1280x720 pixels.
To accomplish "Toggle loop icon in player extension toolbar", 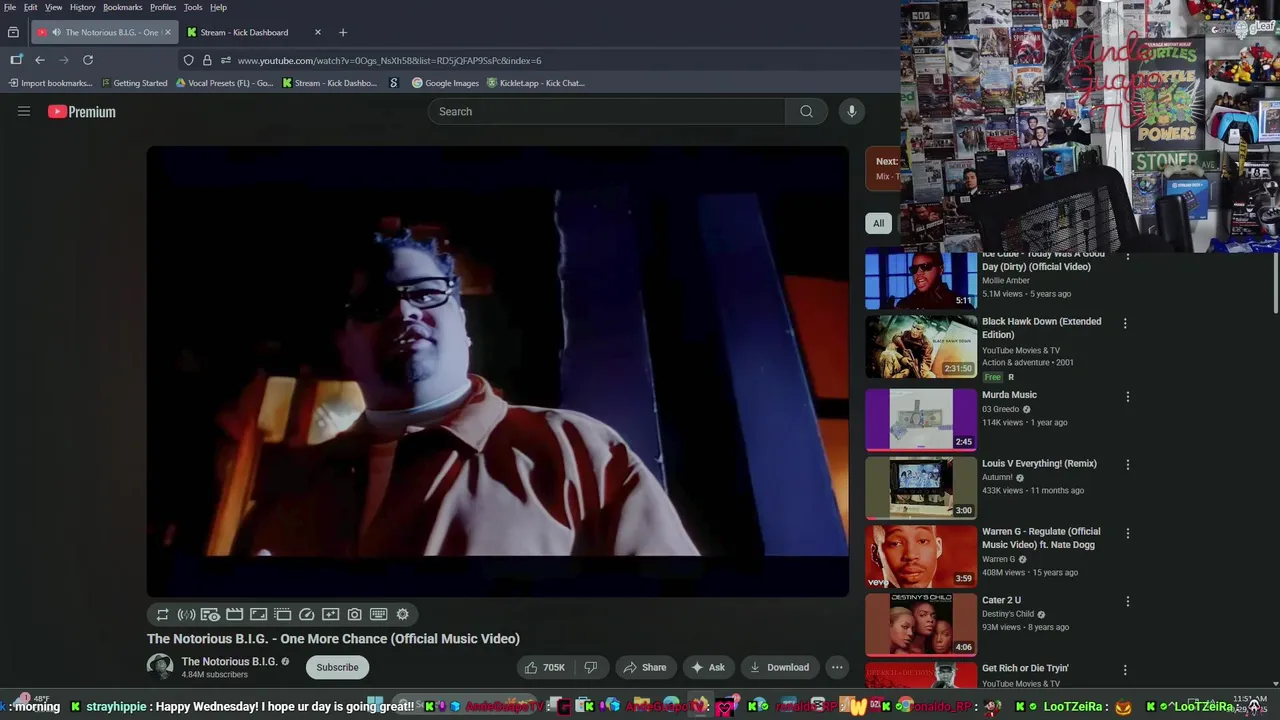I will [162, 615].
